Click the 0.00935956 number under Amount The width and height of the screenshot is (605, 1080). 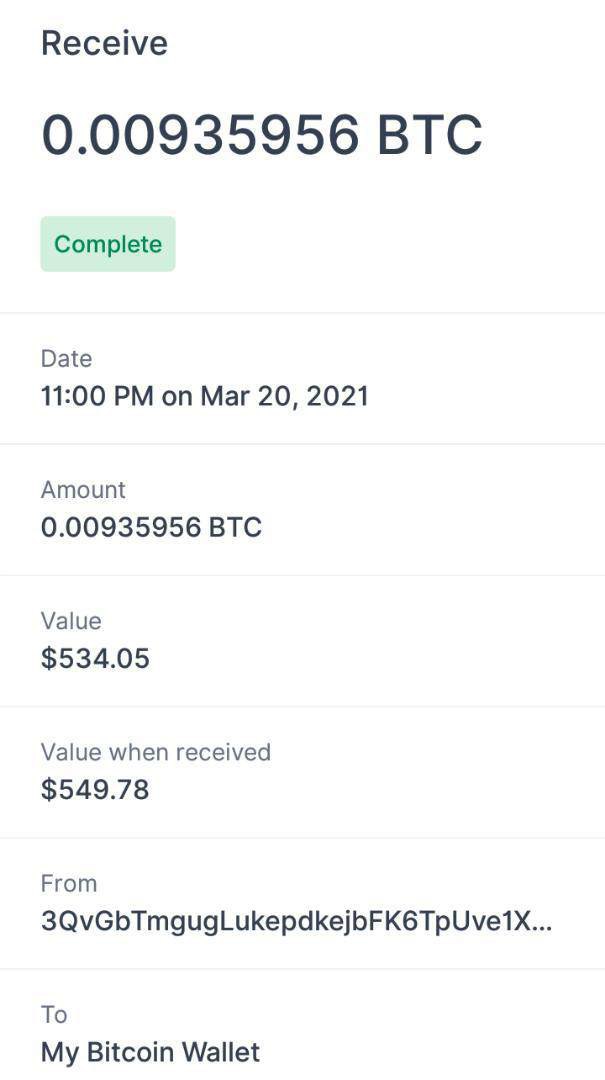[x=120, y=527]
